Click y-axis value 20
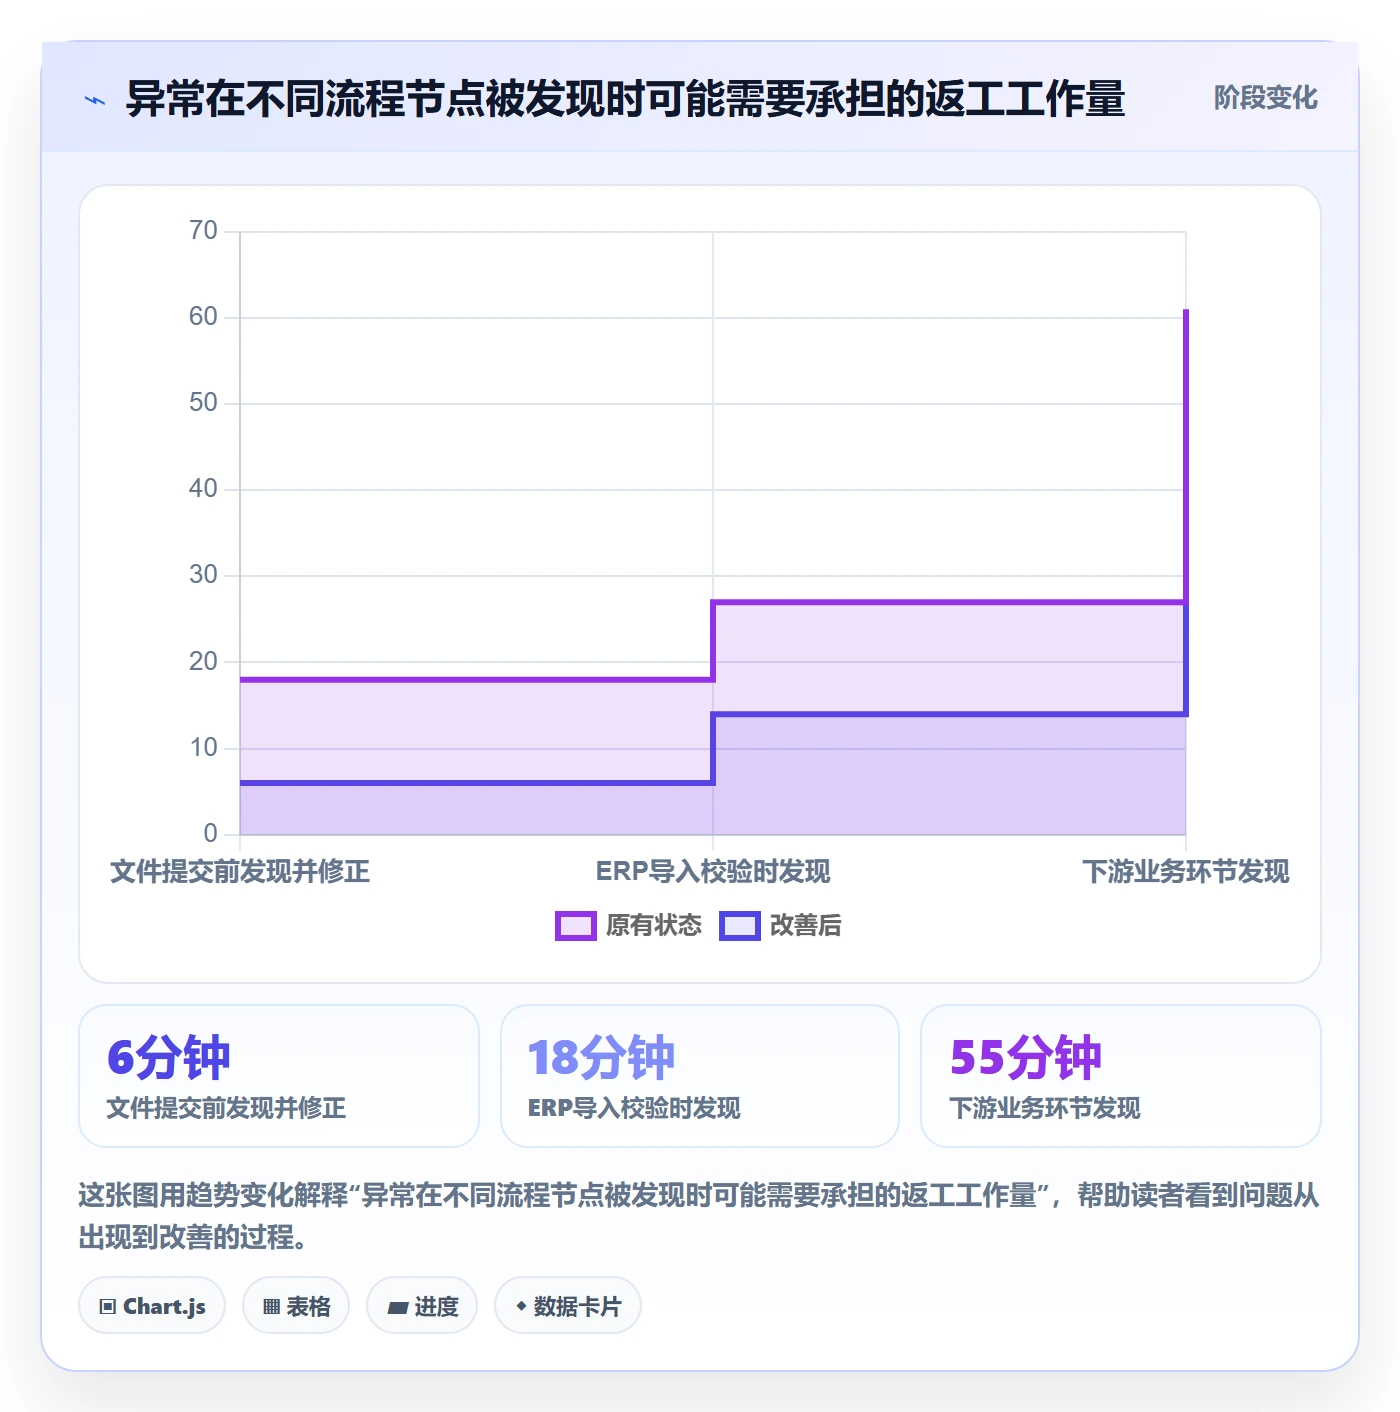 point(203,661)
